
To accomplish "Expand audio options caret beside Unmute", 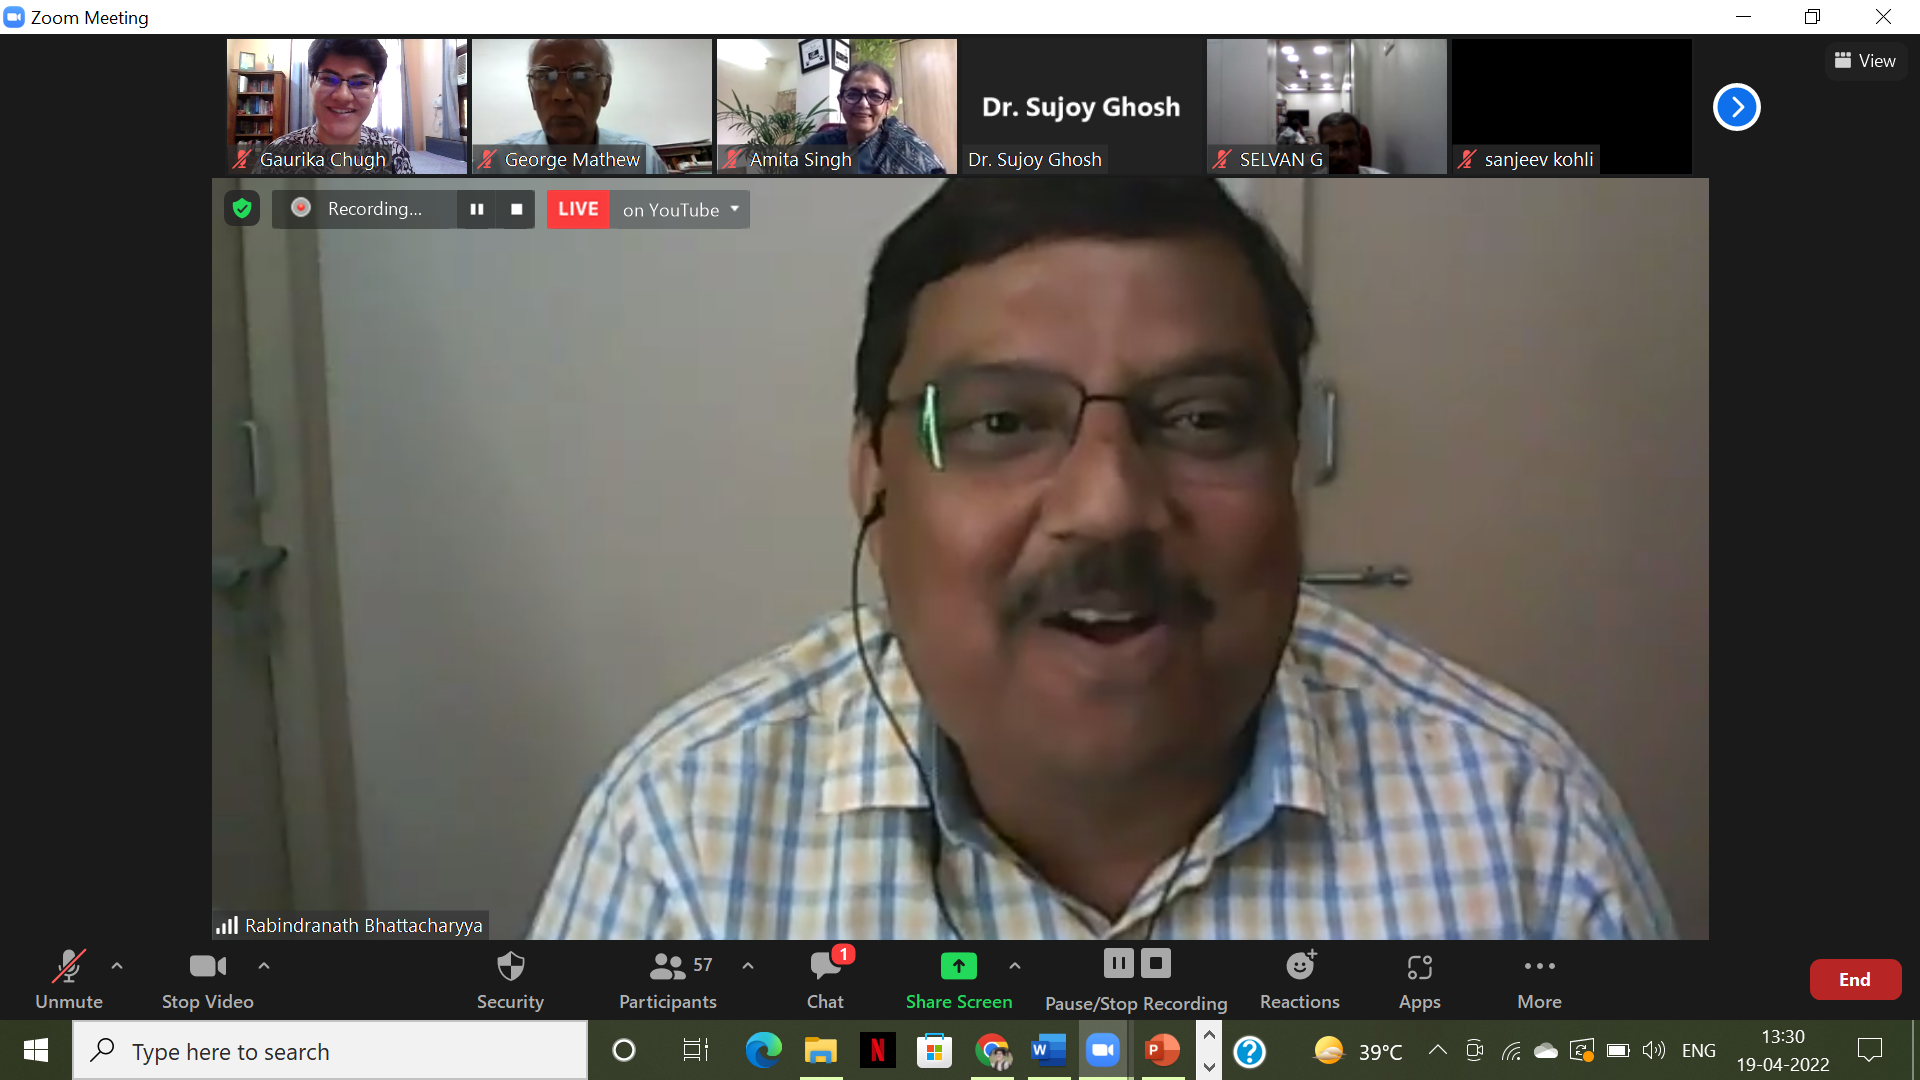I will tap(117, 966).
